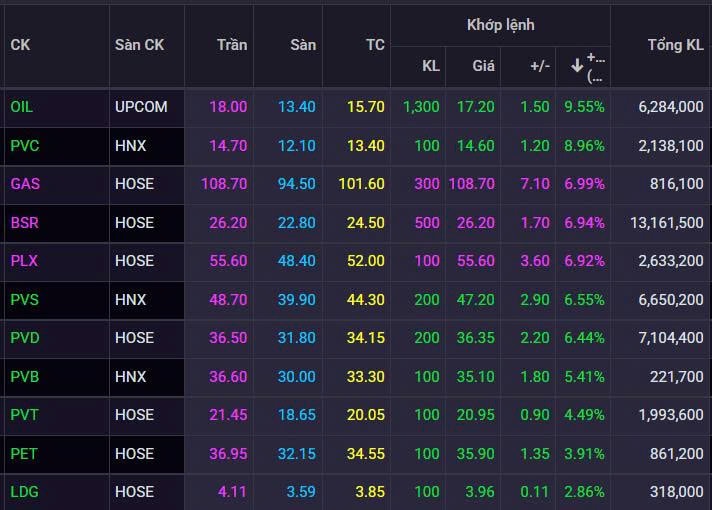Click the Khớp lệnh group header

coord(500,24)
